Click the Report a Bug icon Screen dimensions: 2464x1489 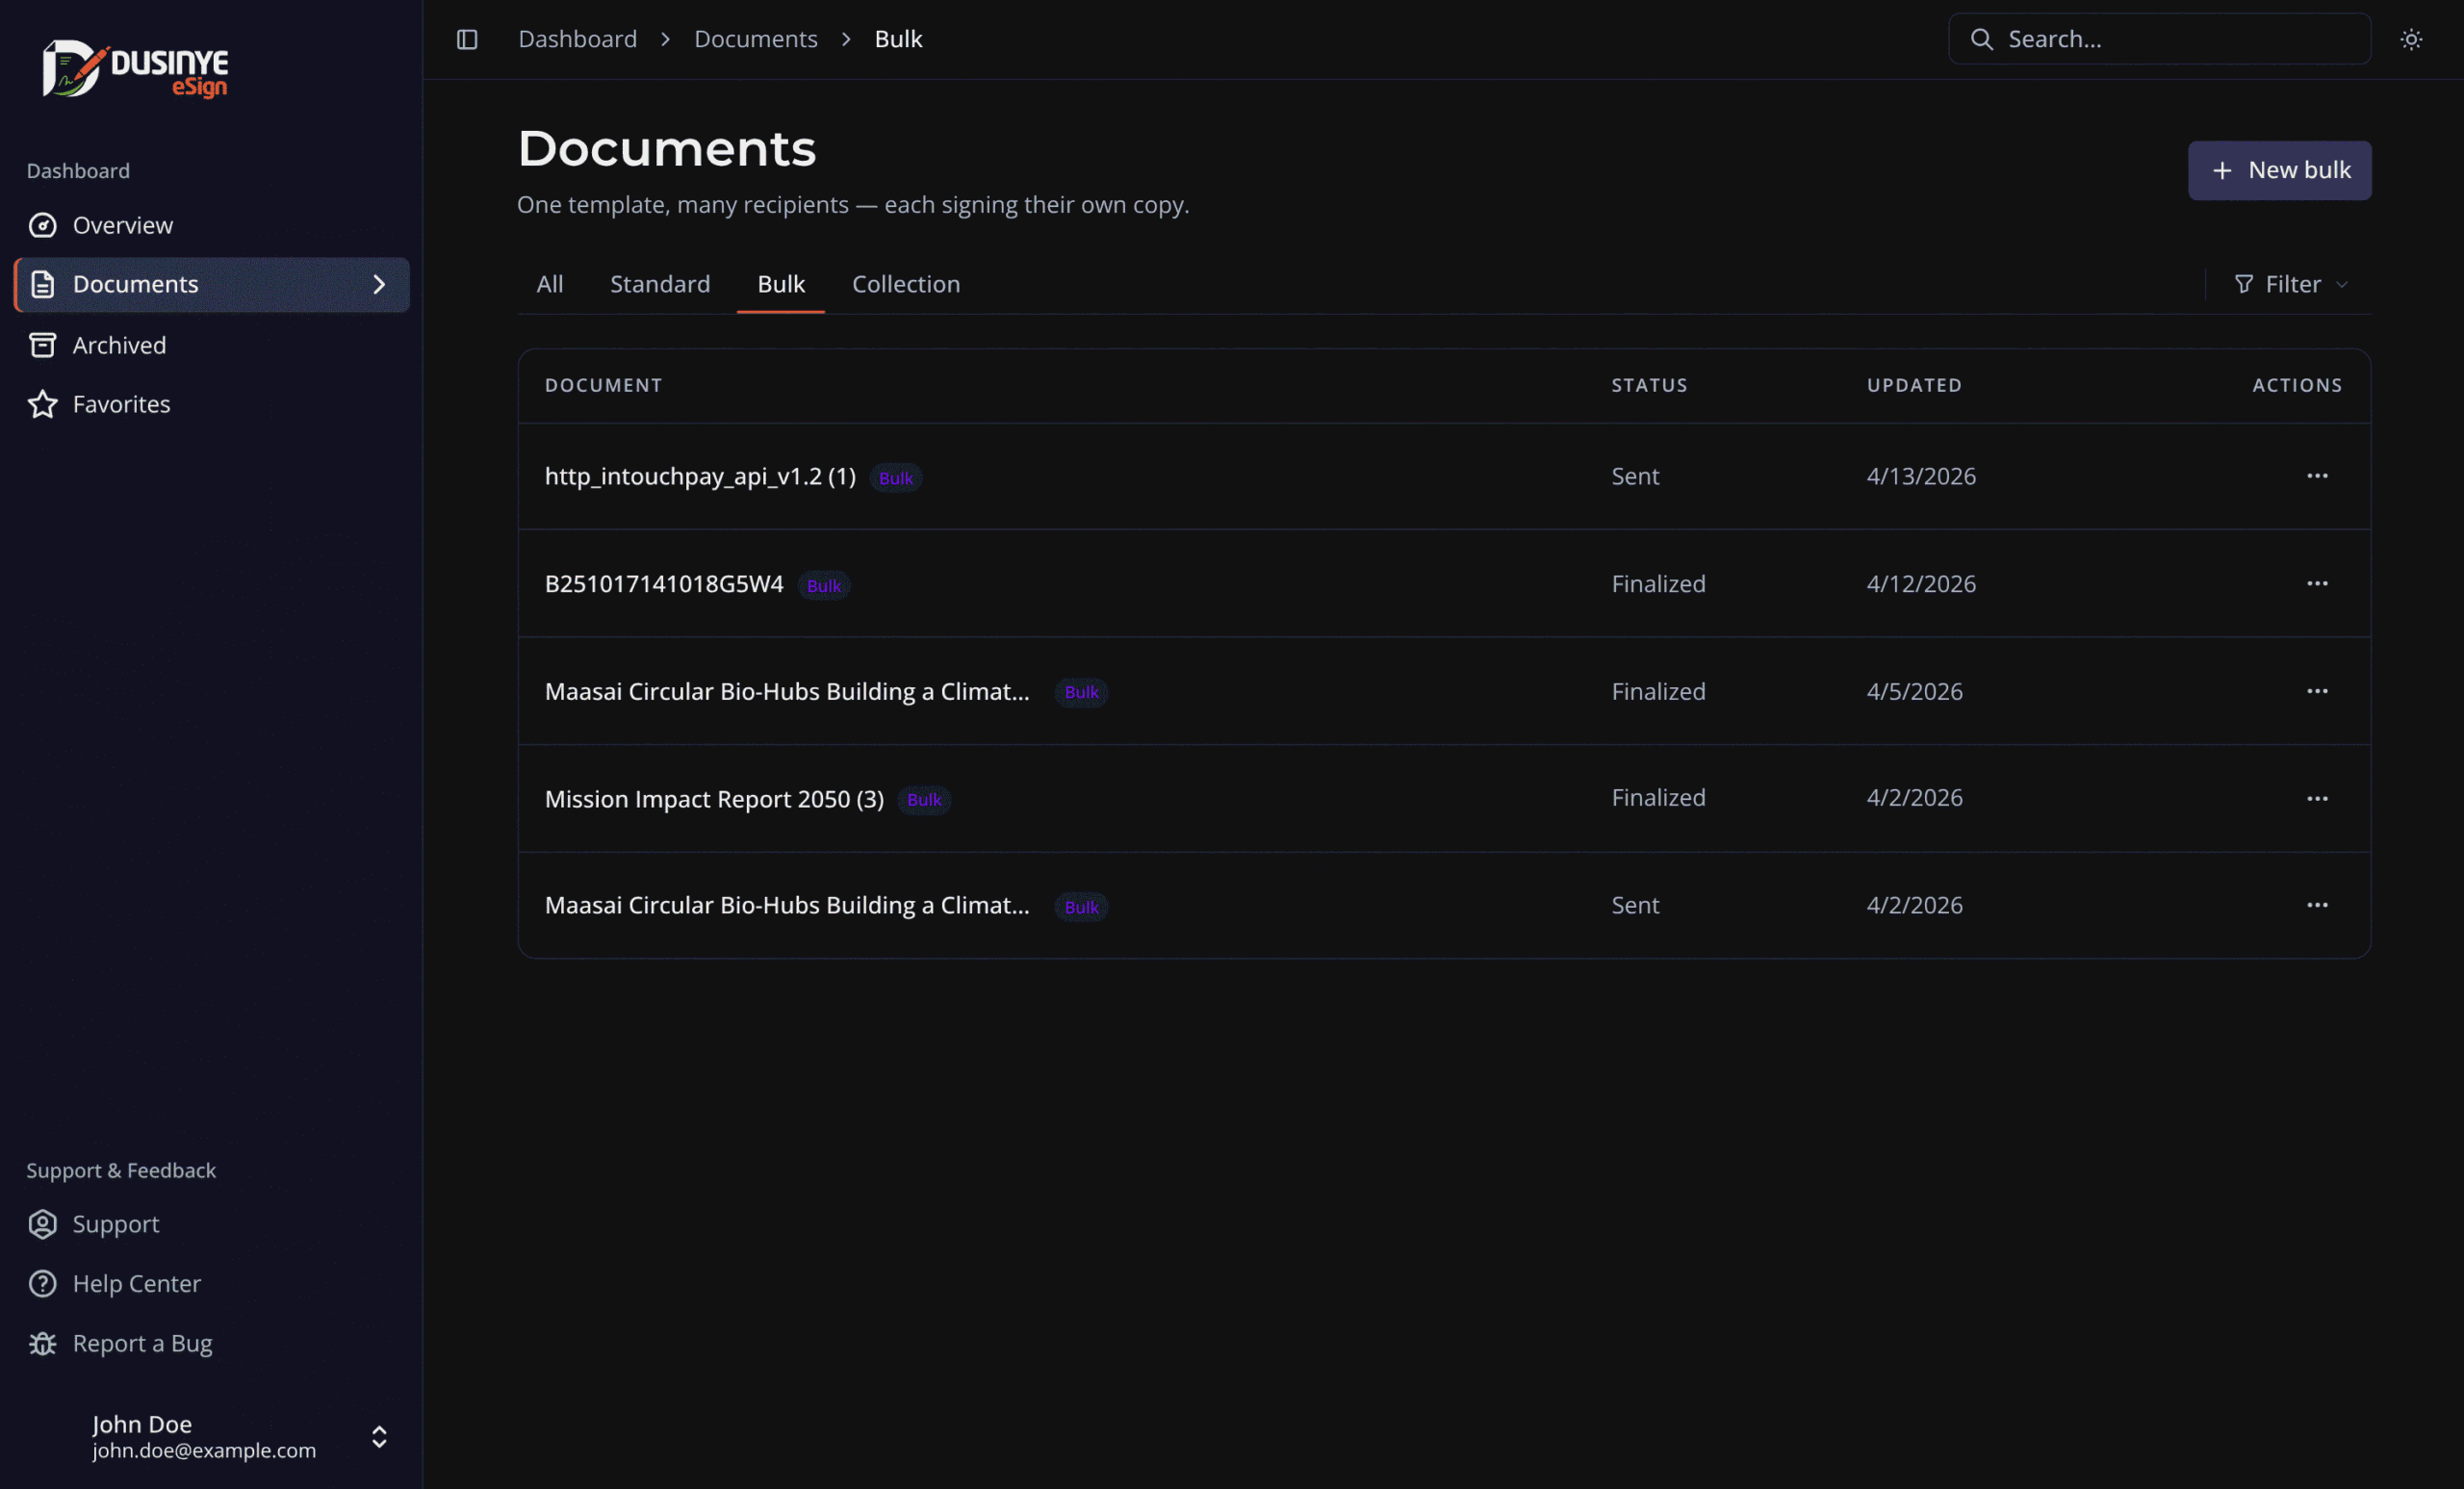pyautogui.click(x=42, y=1343)
